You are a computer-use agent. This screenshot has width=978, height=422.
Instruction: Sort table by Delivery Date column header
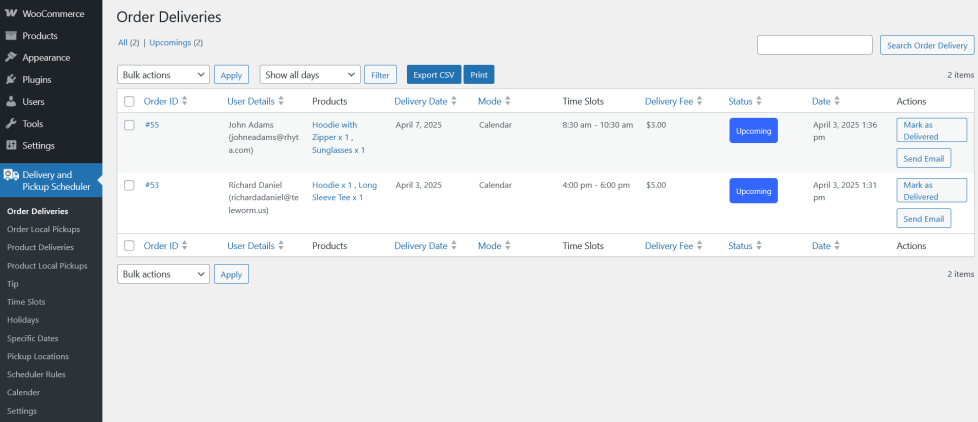point(420,101)
